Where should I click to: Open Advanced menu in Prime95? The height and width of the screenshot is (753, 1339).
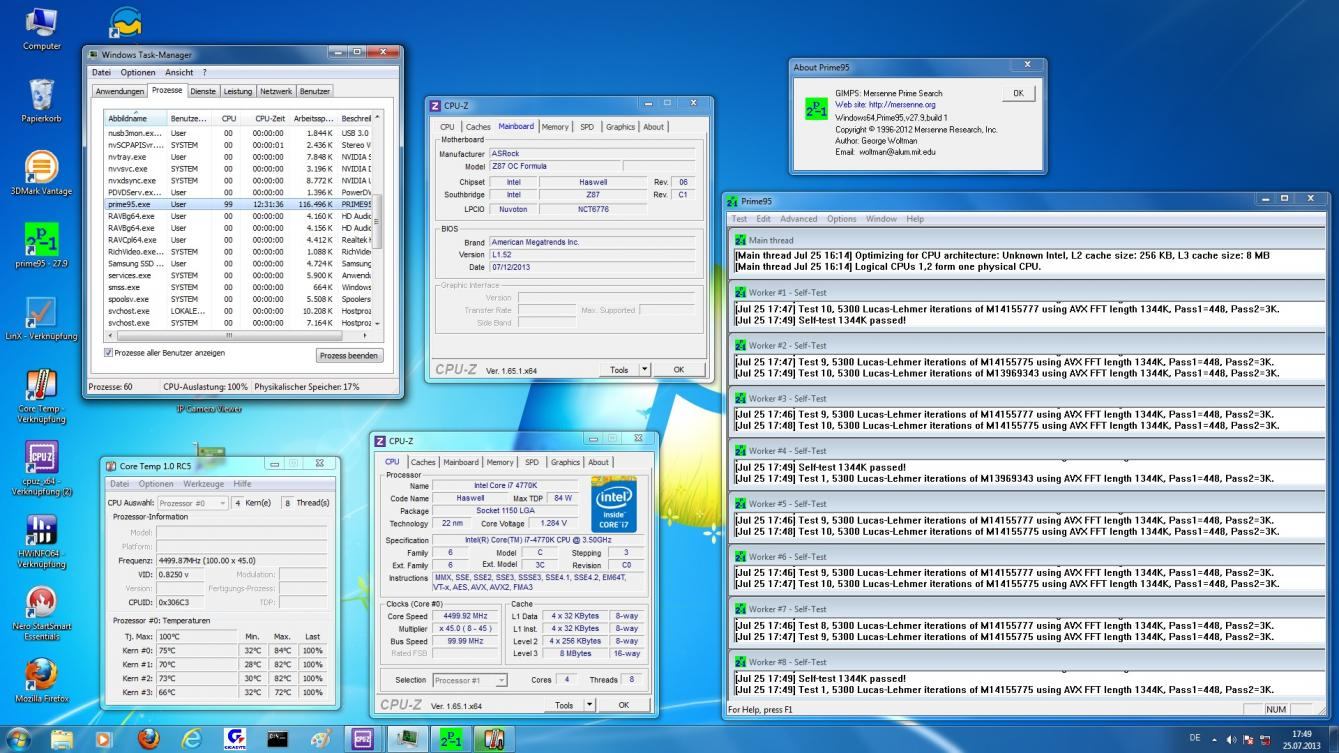coord(798,219)
